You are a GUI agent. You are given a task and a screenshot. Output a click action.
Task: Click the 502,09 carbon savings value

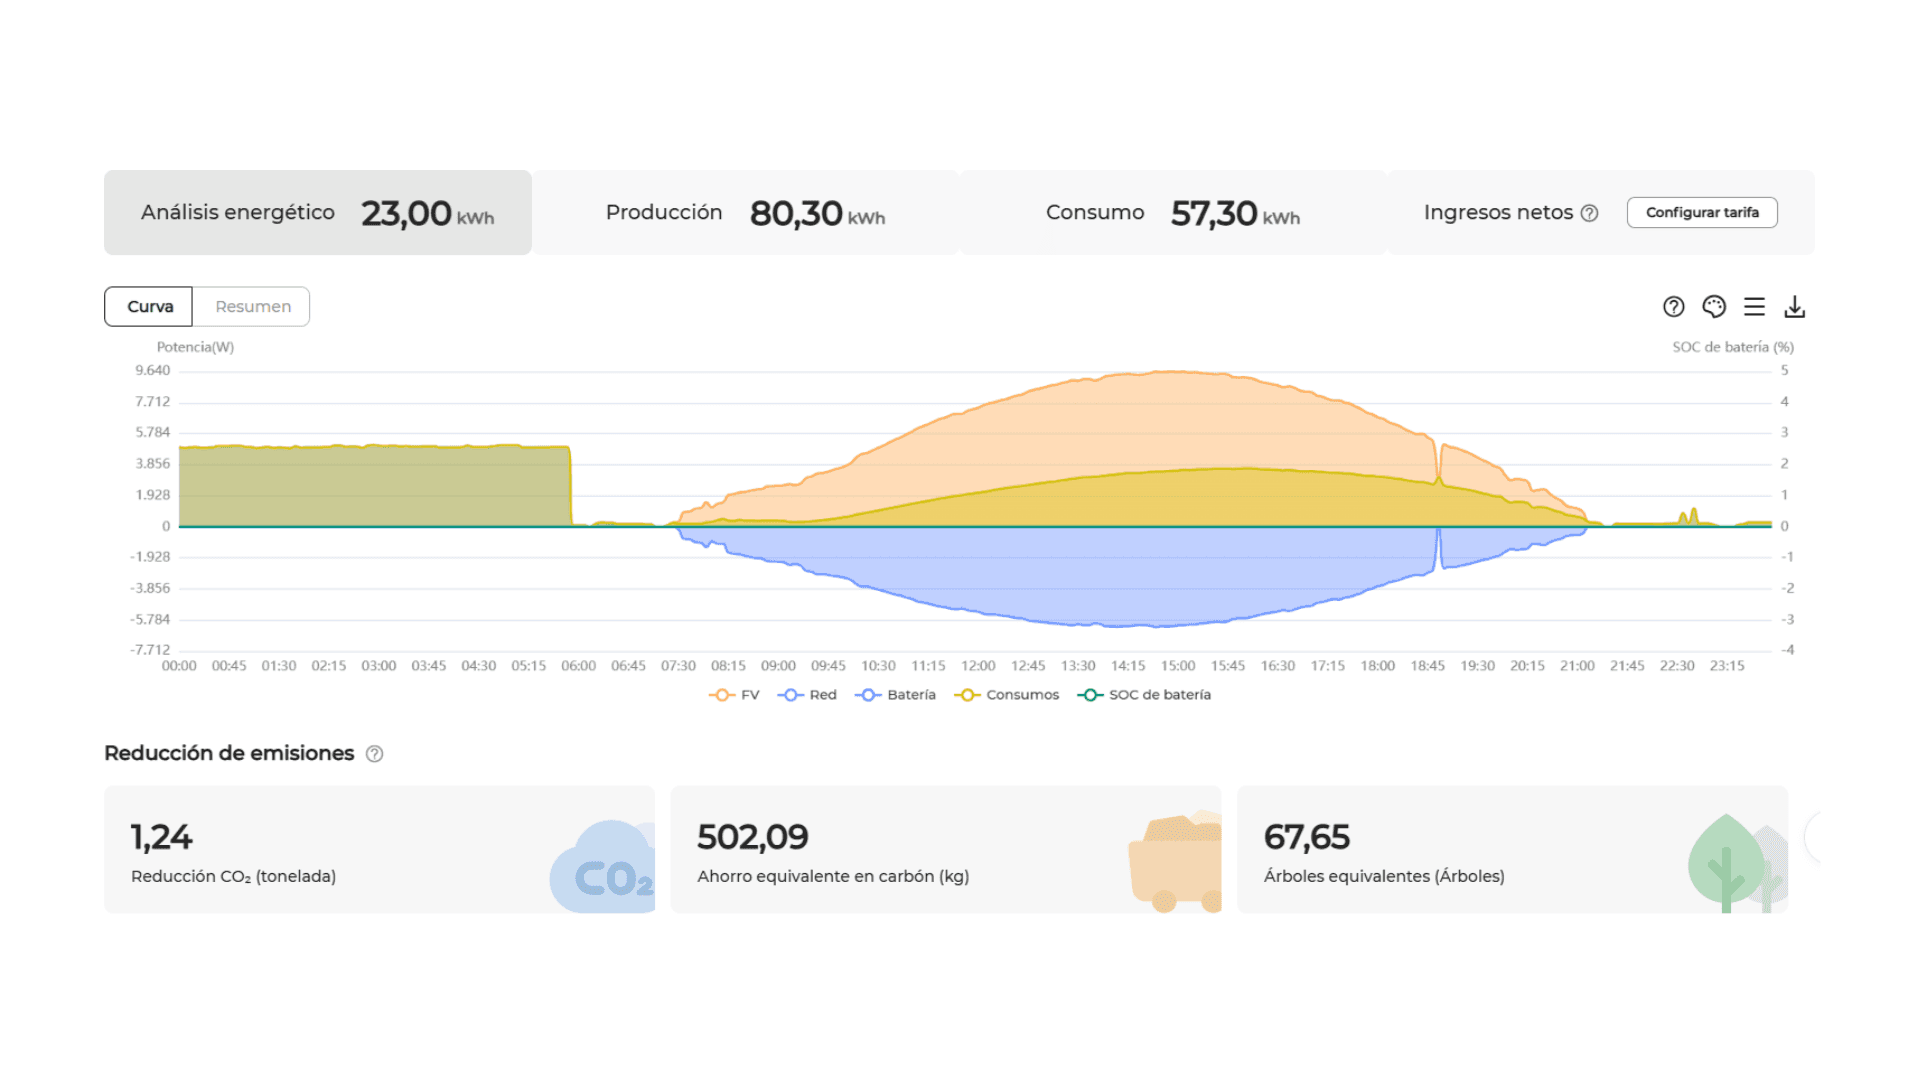click(752, 838)
